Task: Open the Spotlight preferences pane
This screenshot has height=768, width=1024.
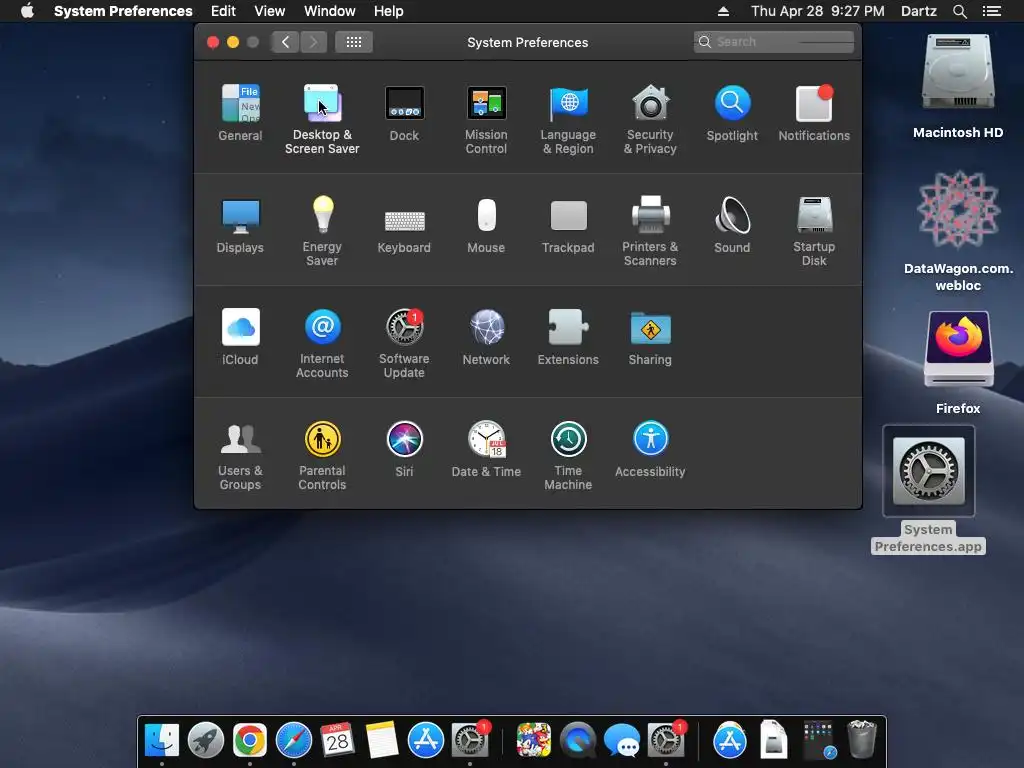Action: coord(732,112)
